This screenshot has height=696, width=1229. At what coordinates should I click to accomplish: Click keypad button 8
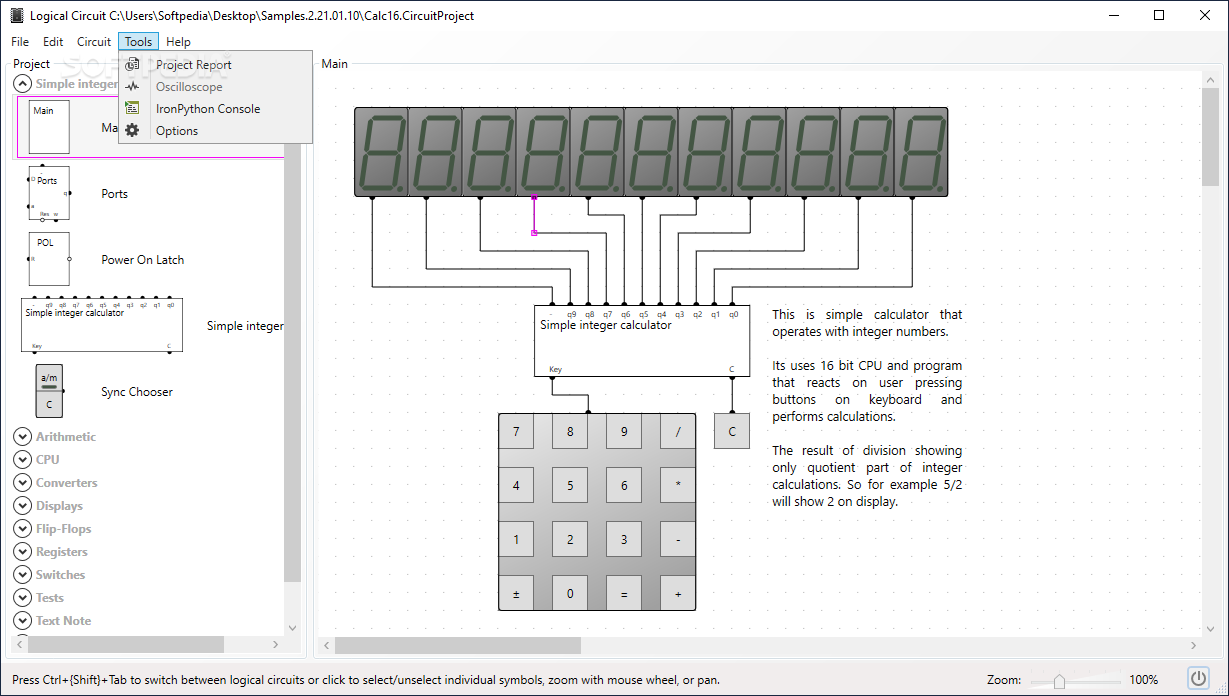pos(570,432)
